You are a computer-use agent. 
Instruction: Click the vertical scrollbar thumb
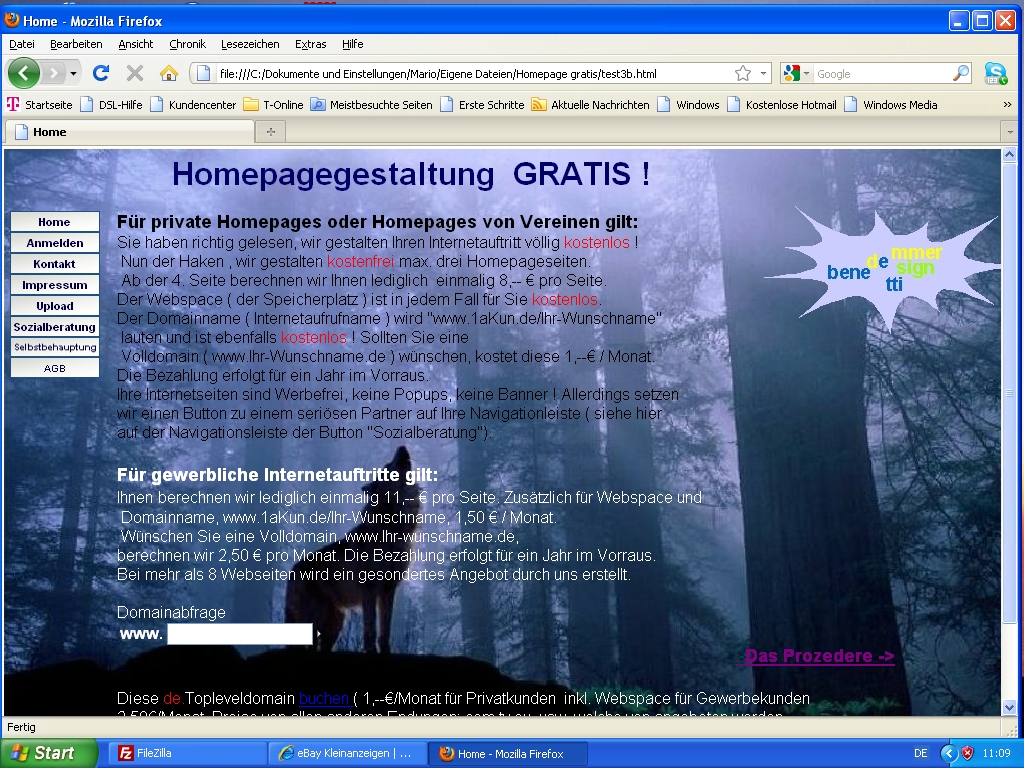click(1009, 392)
